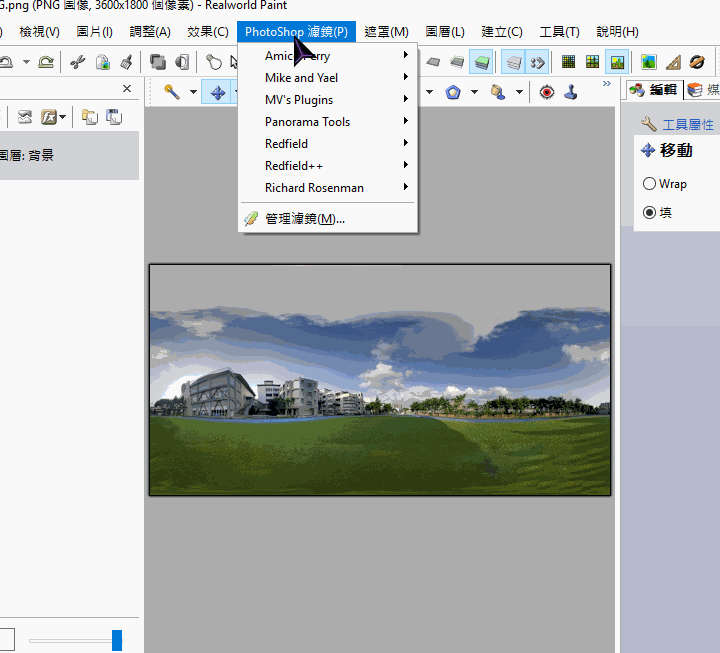Select the blue polygon shape tool
This screenshot has width=720, height=653.
click(453, 92)
